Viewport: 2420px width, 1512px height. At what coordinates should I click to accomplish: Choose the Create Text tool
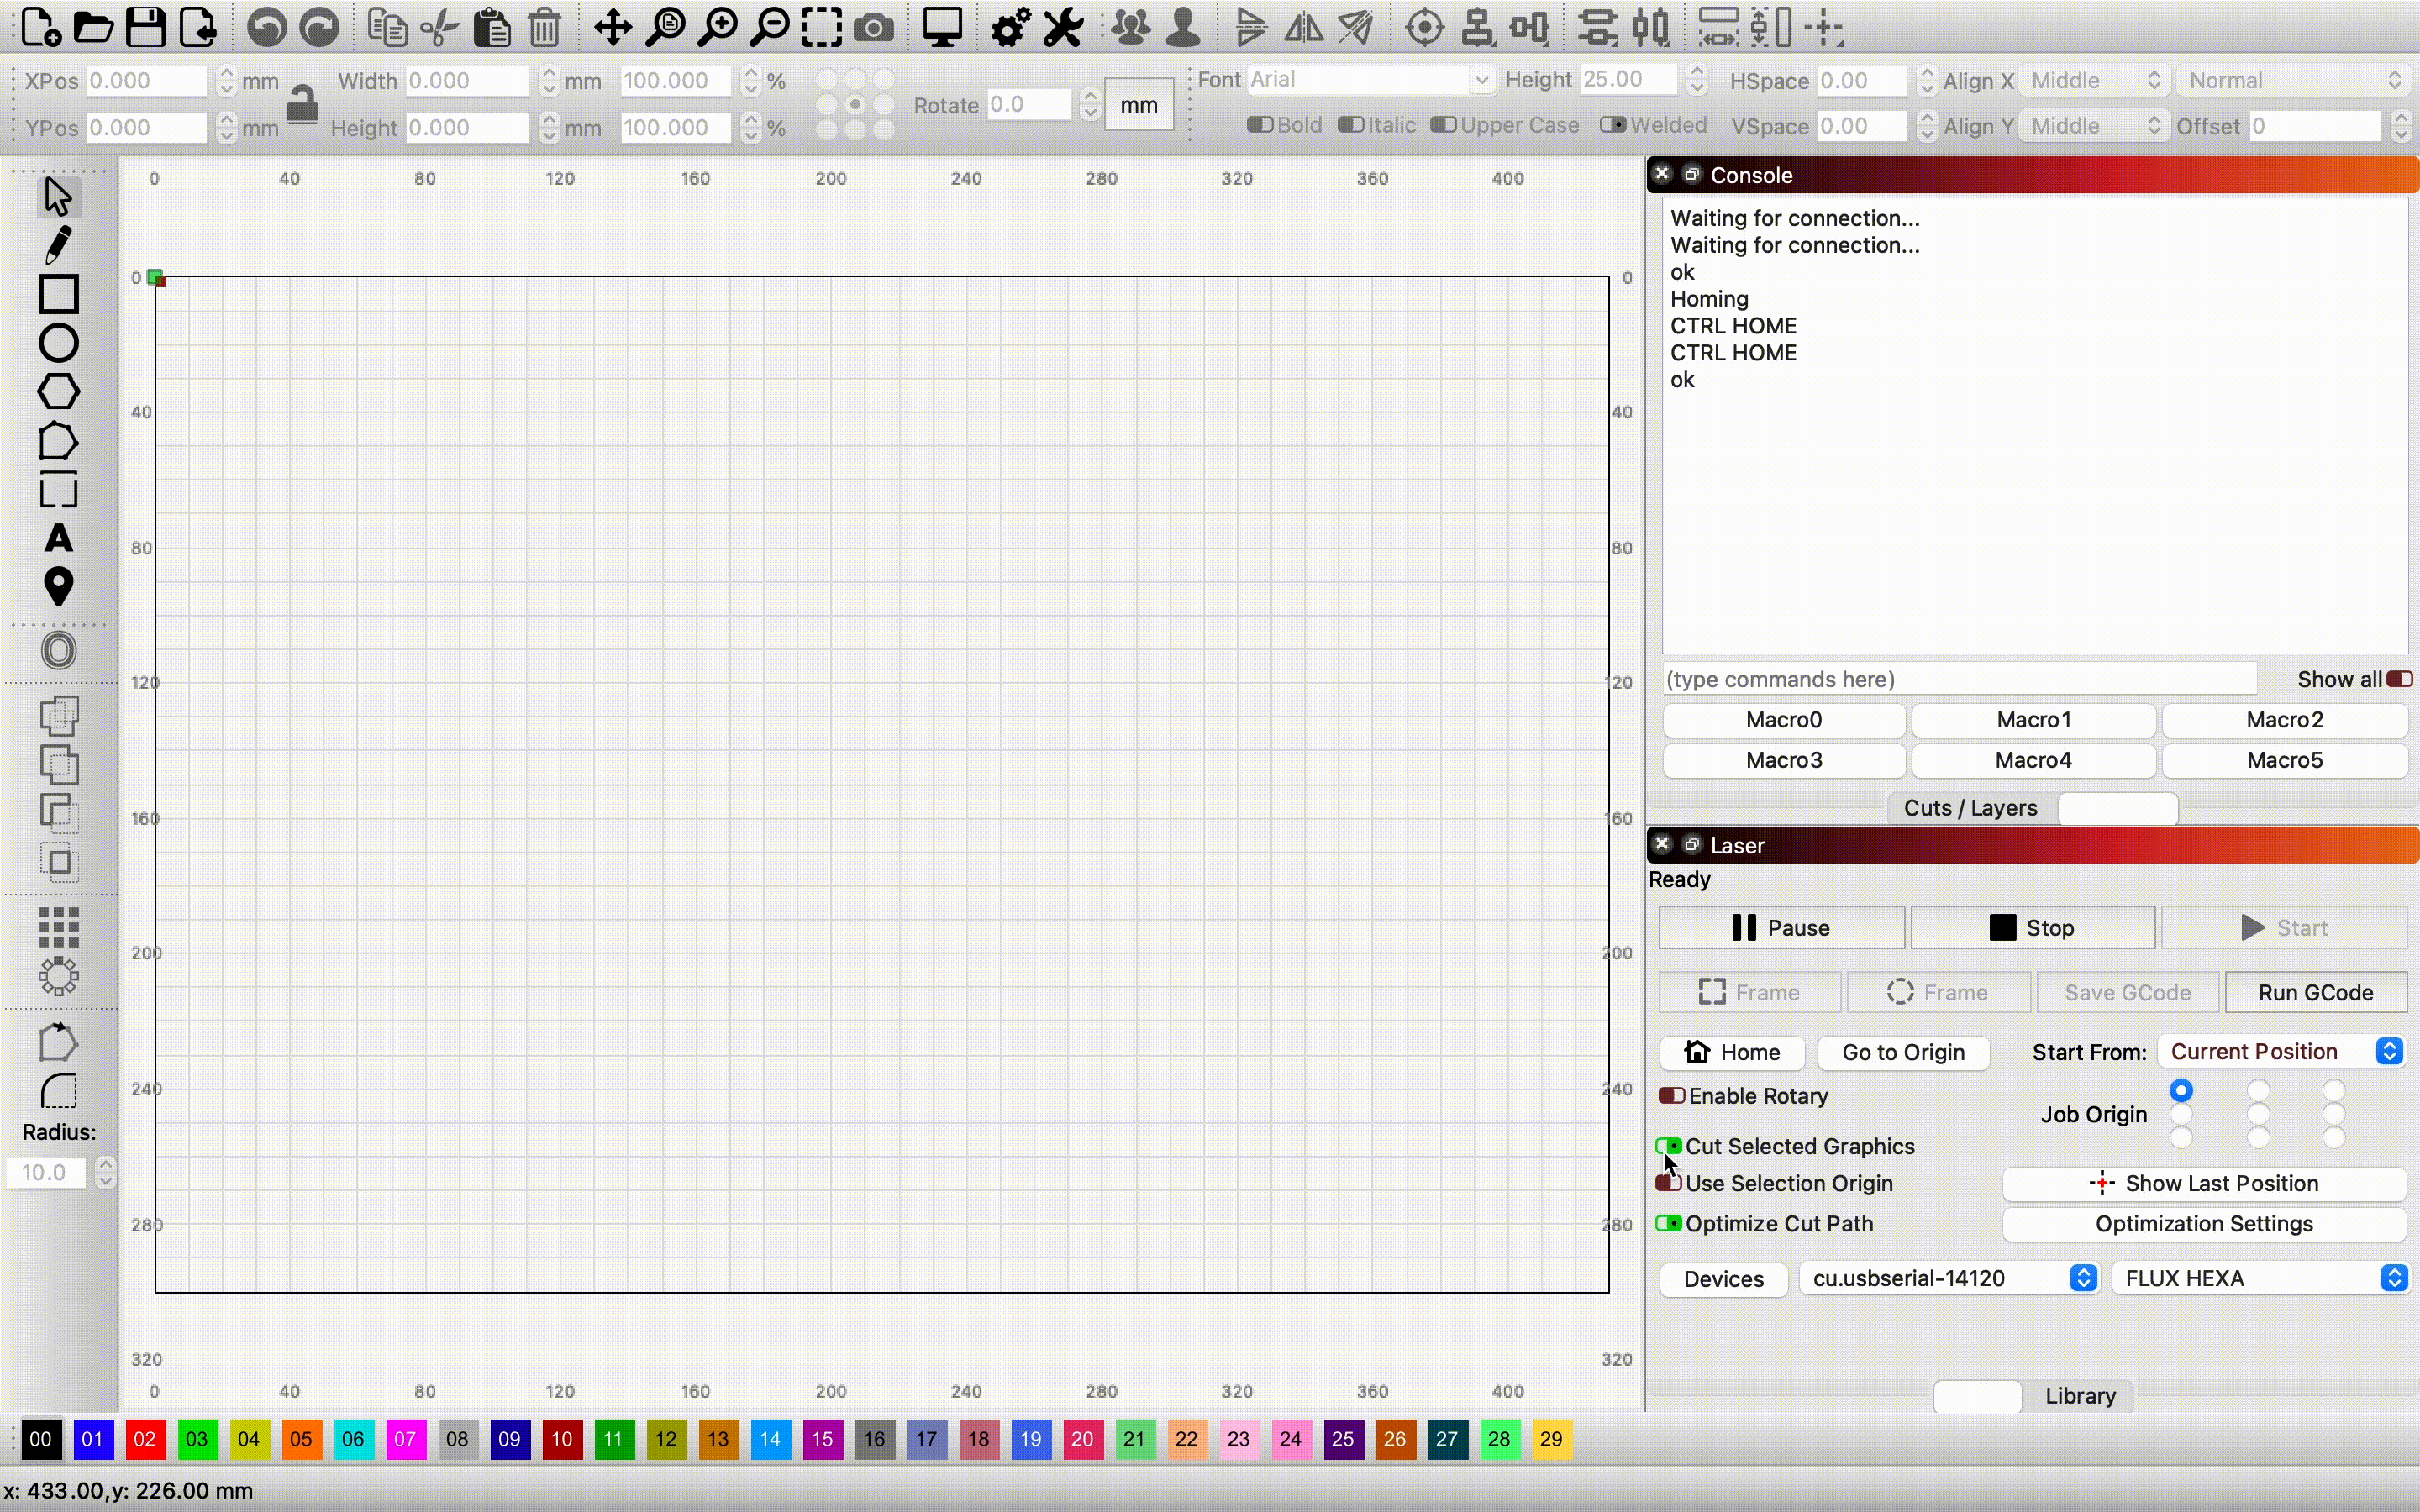pyautogui.click(x=58, y=539)
